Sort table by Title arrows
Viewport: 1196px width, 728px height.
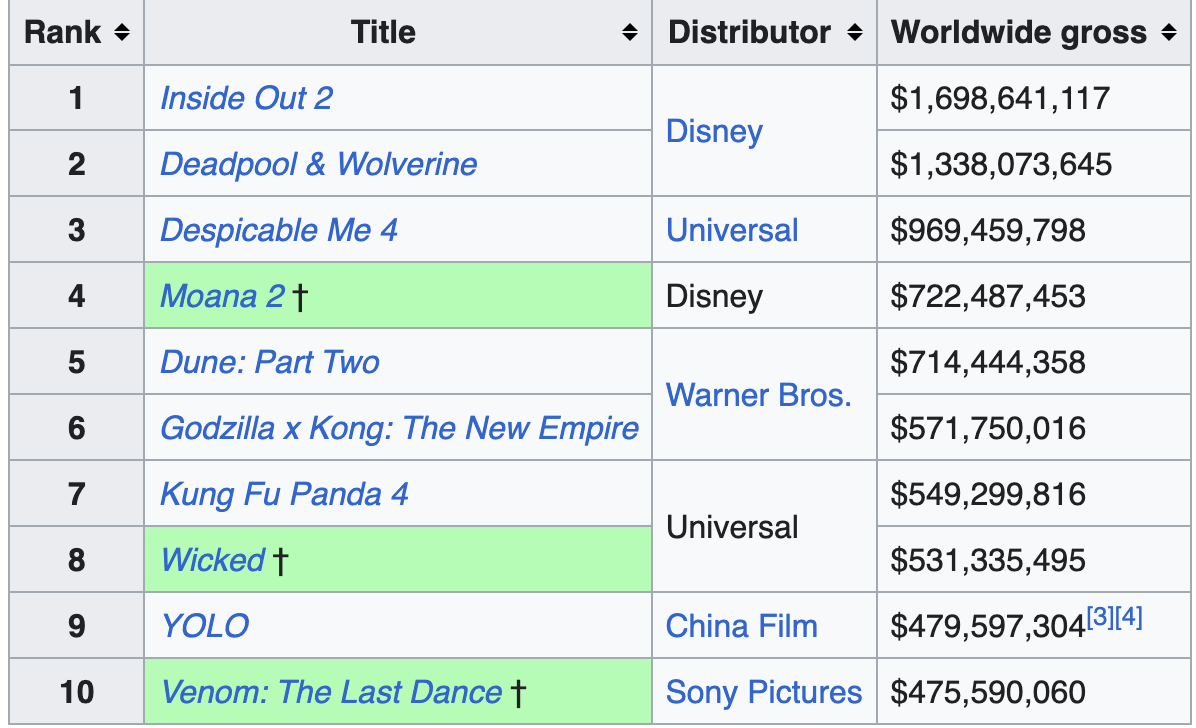pos(629,32)
